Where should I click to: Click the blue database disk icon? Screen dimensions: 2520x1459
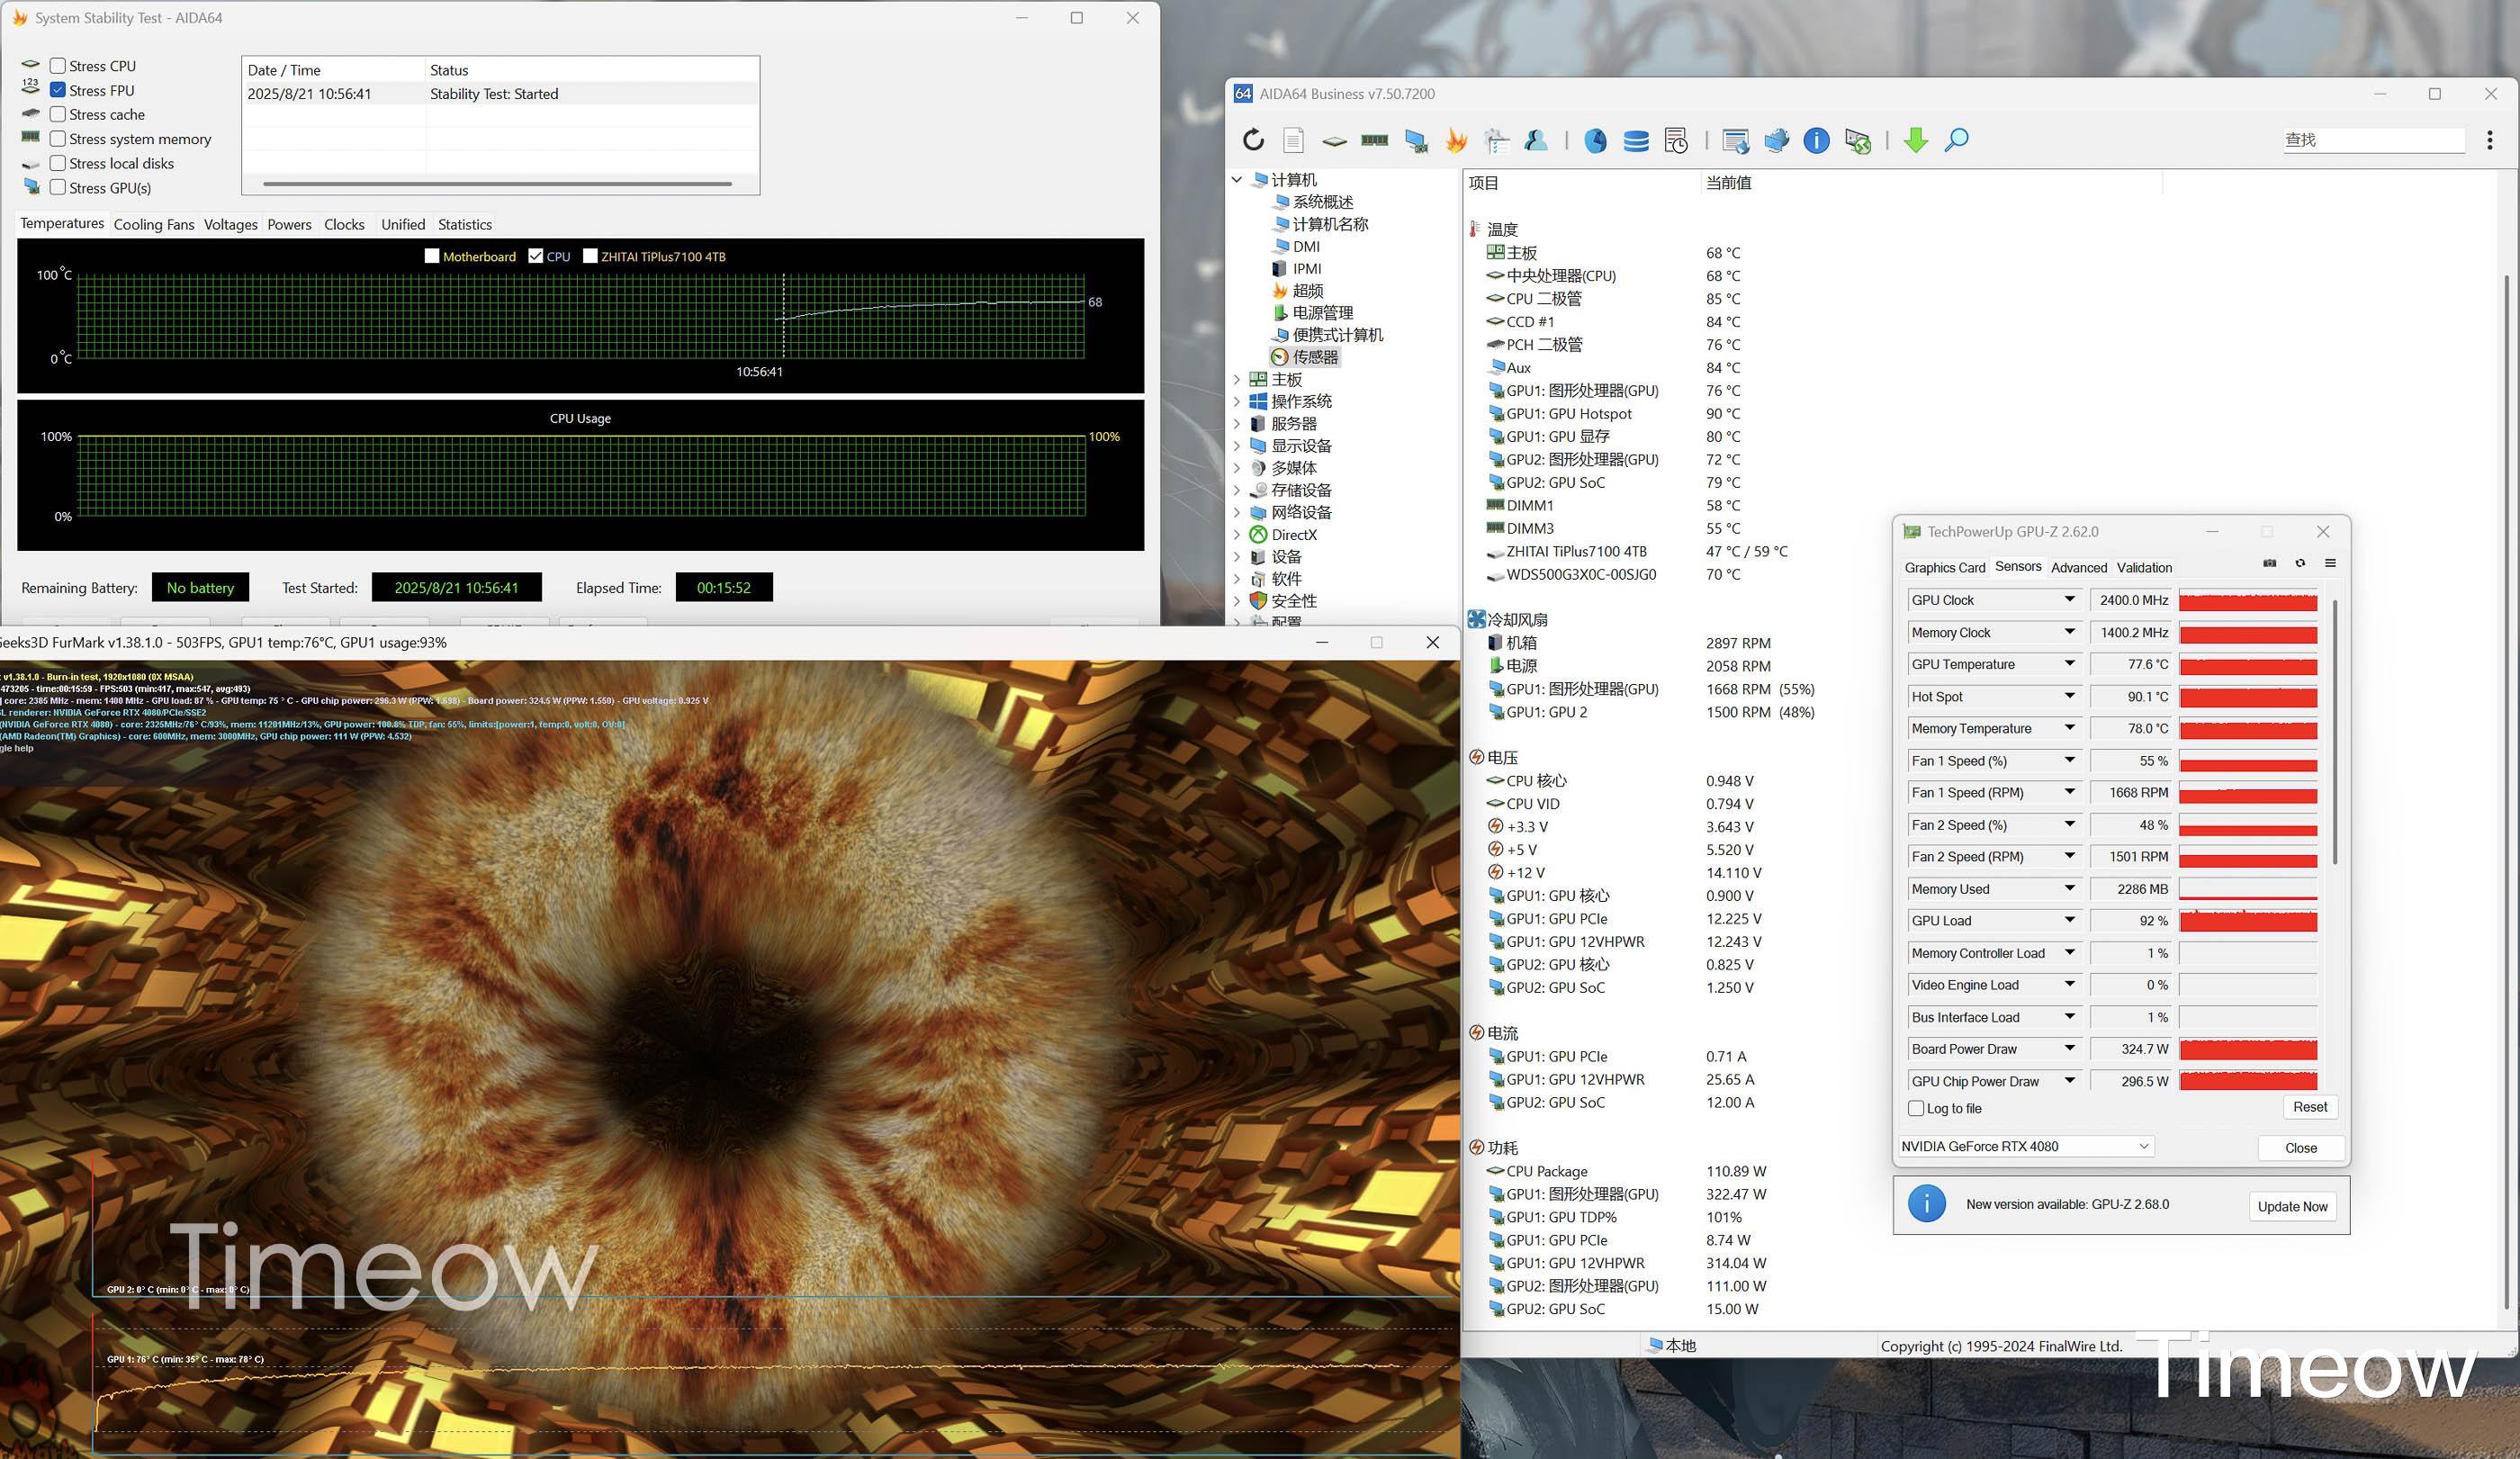(x=1636, y=140)
